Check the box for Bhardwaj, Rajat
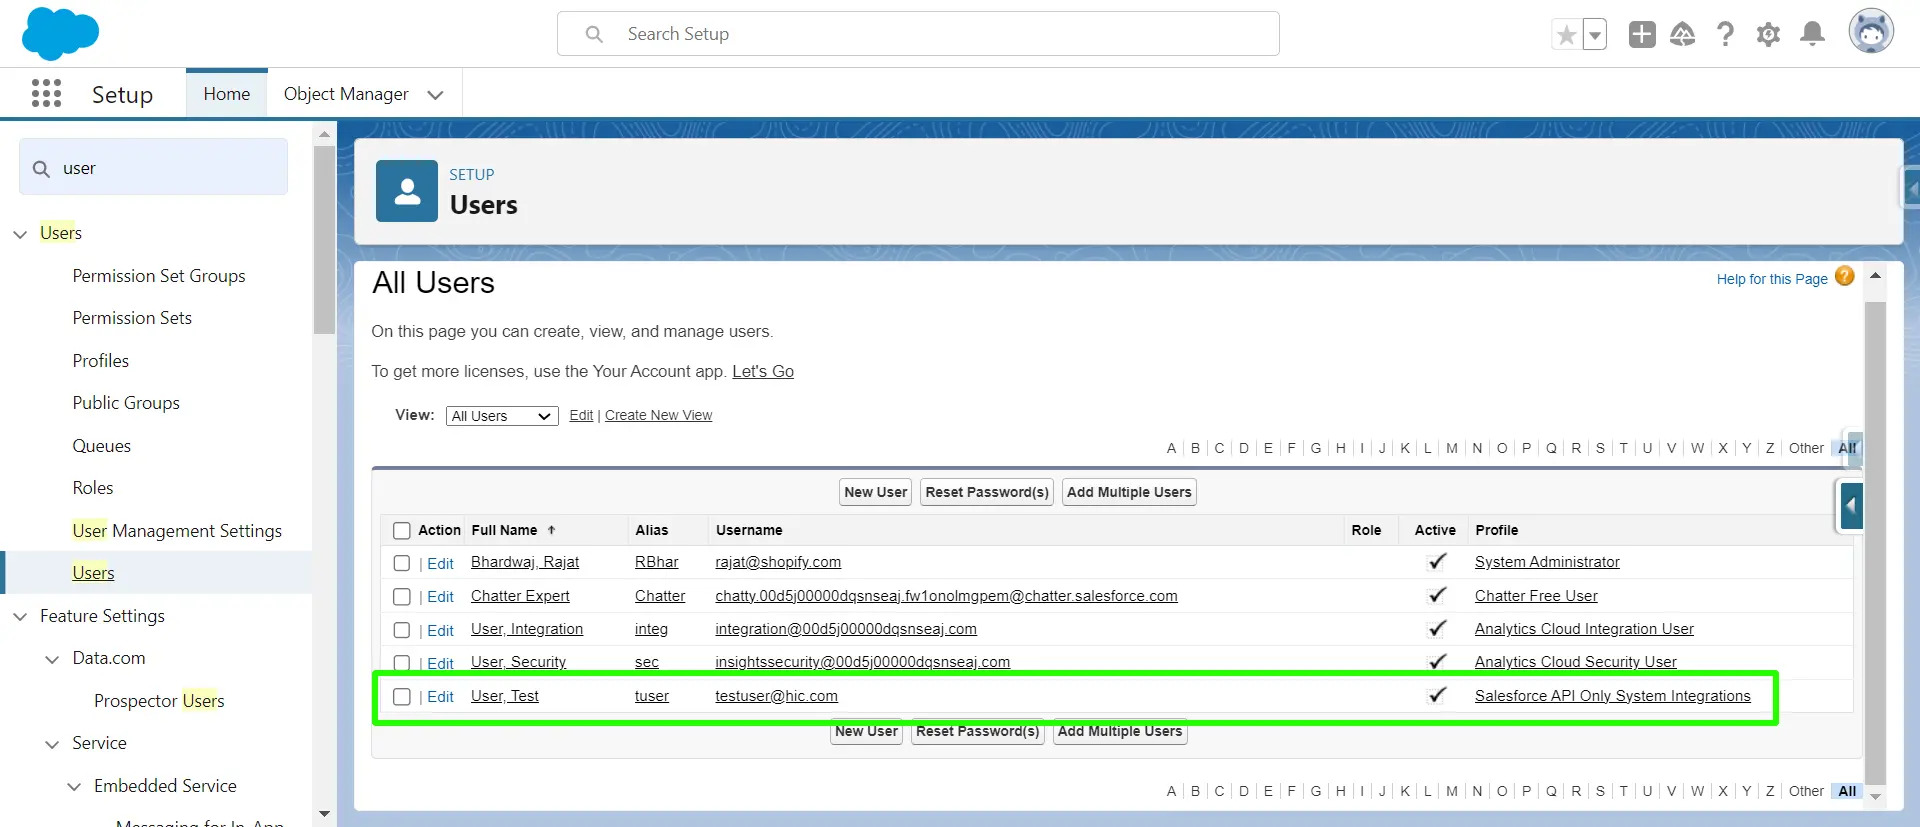1920x827 pixels. tap(402, 563)
